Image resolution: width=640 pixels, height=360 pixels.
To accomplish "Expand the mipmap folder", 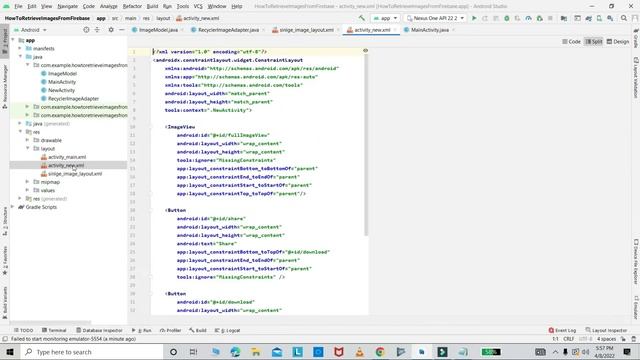I will click(27, 182).
